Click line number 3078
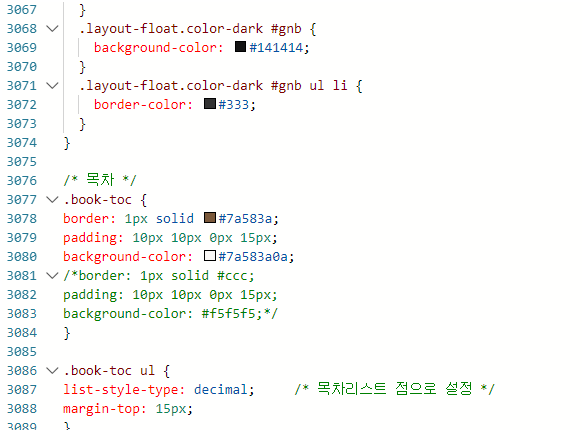This screenshot has height=432, width=584. click(x=22, y=219)
